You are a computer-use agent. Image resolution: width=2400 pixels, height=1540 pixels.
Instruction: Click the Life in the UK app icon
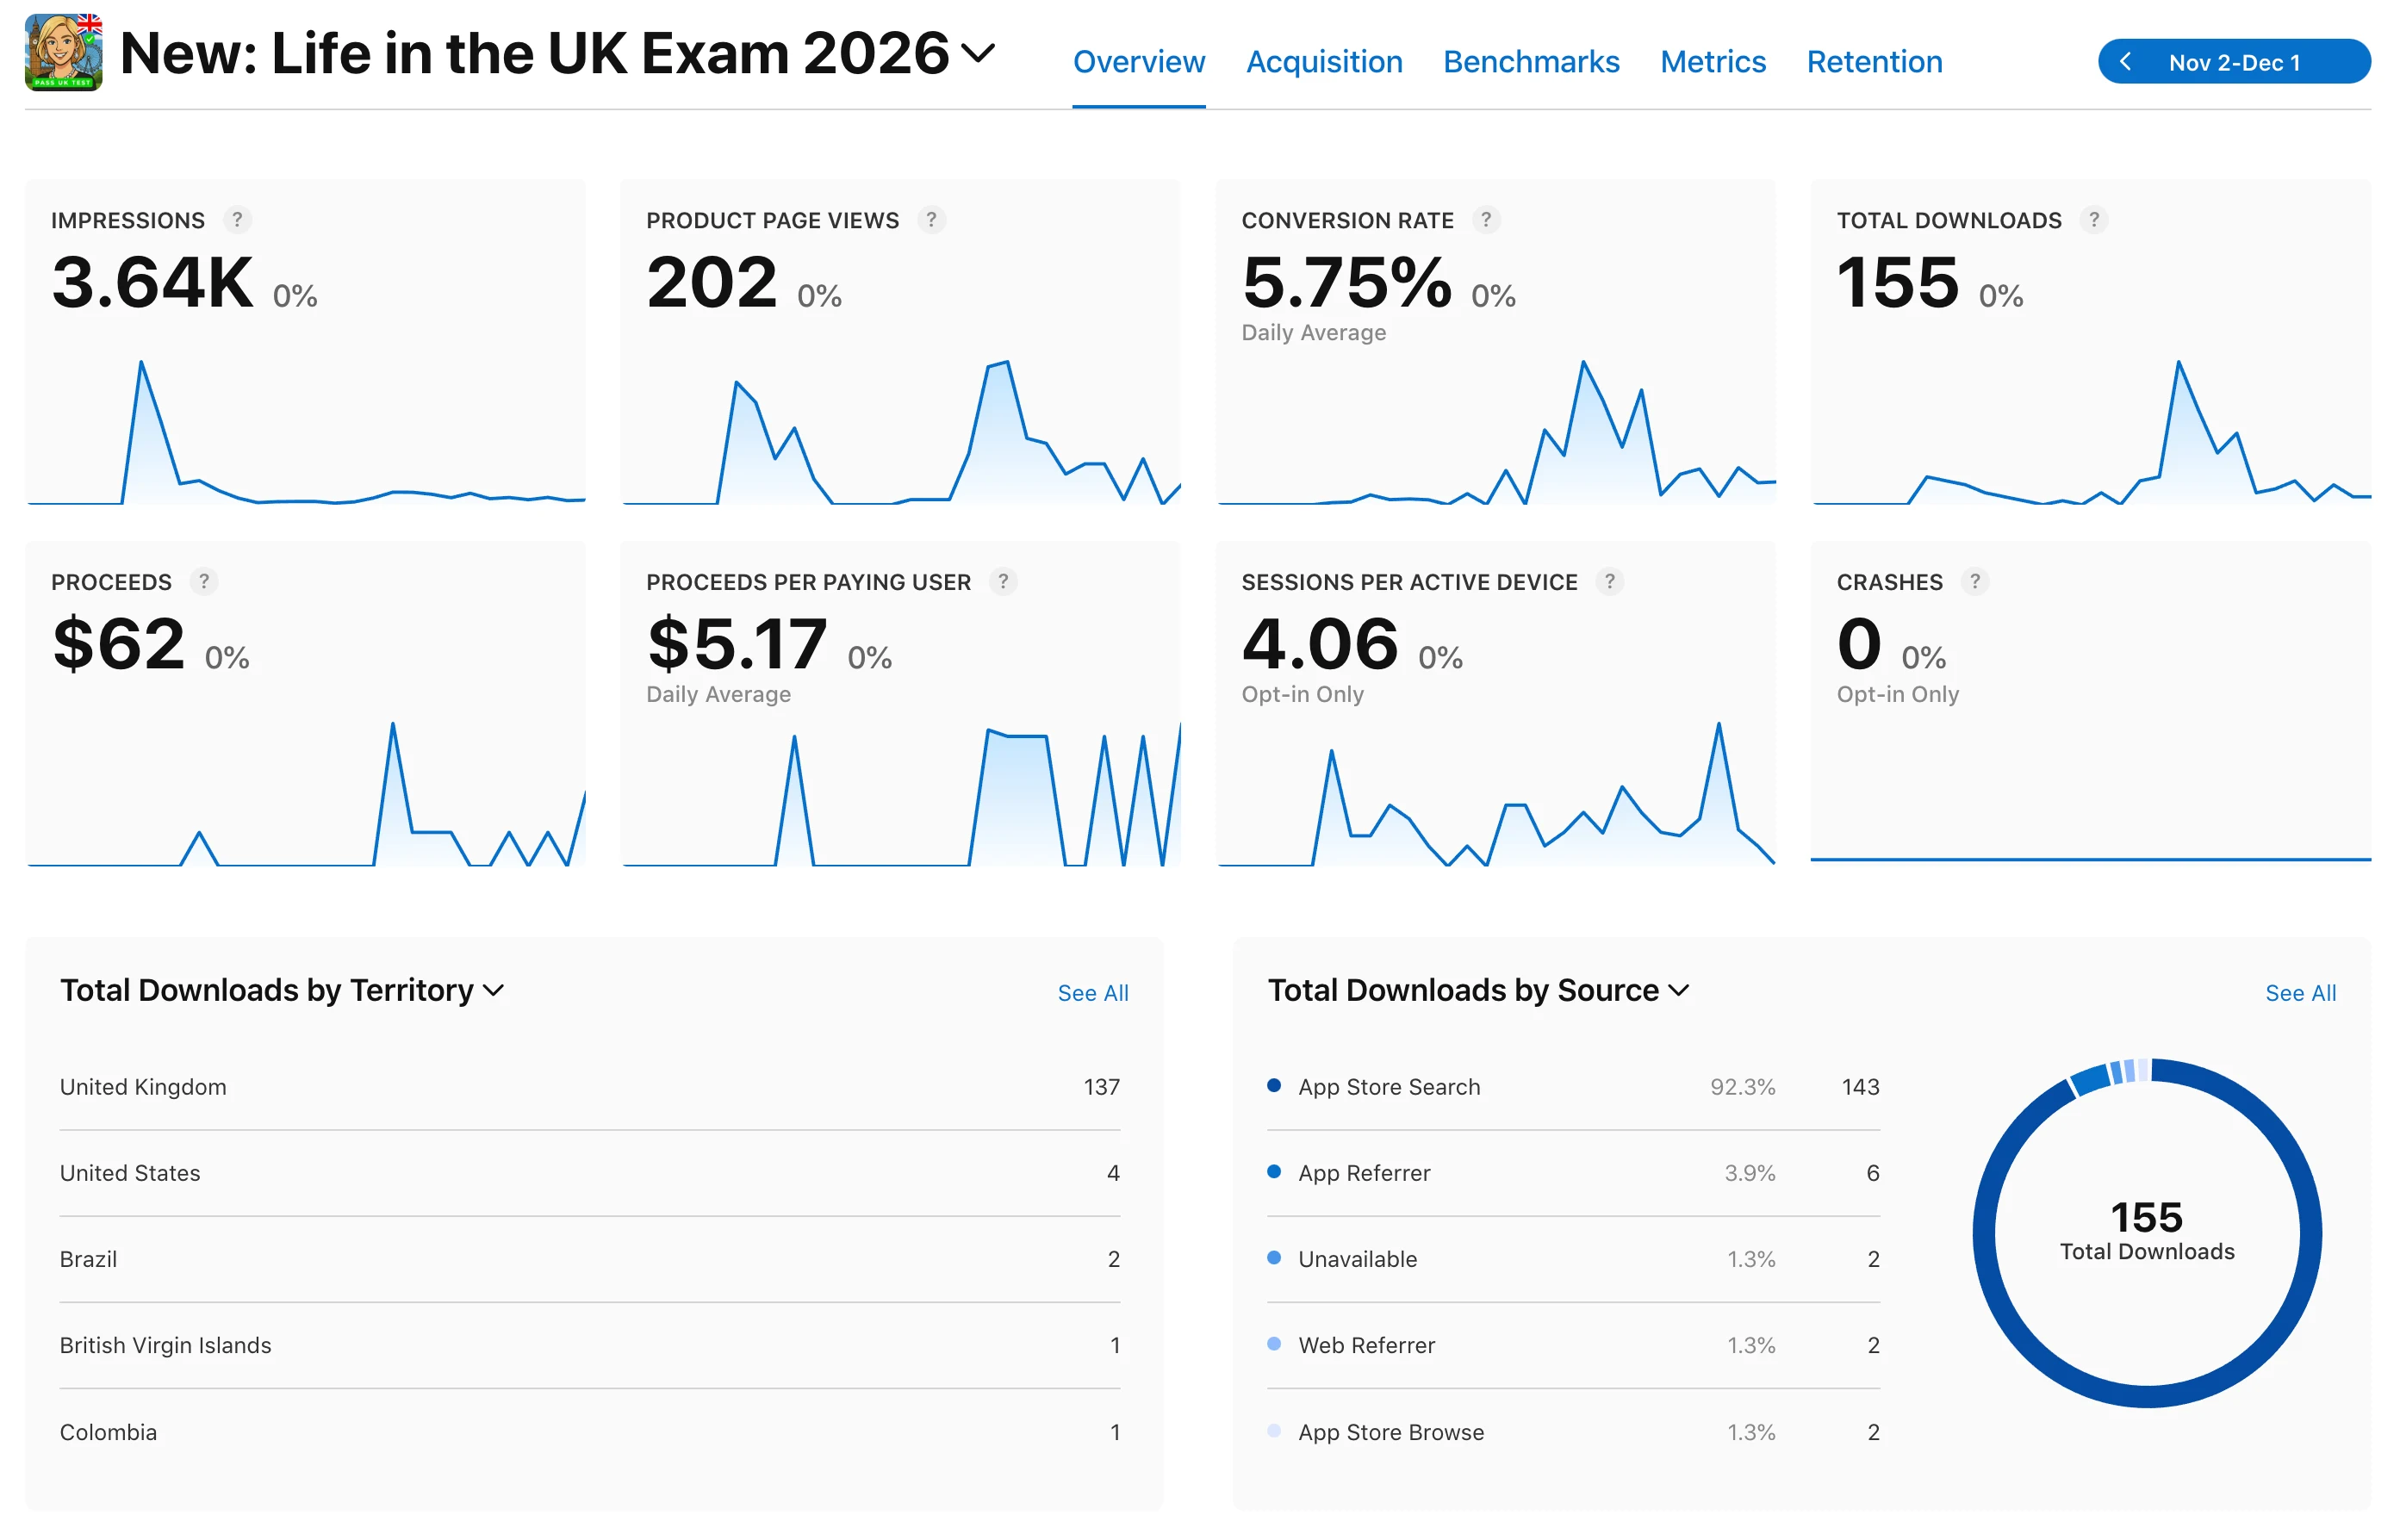(x=64, y=52)
